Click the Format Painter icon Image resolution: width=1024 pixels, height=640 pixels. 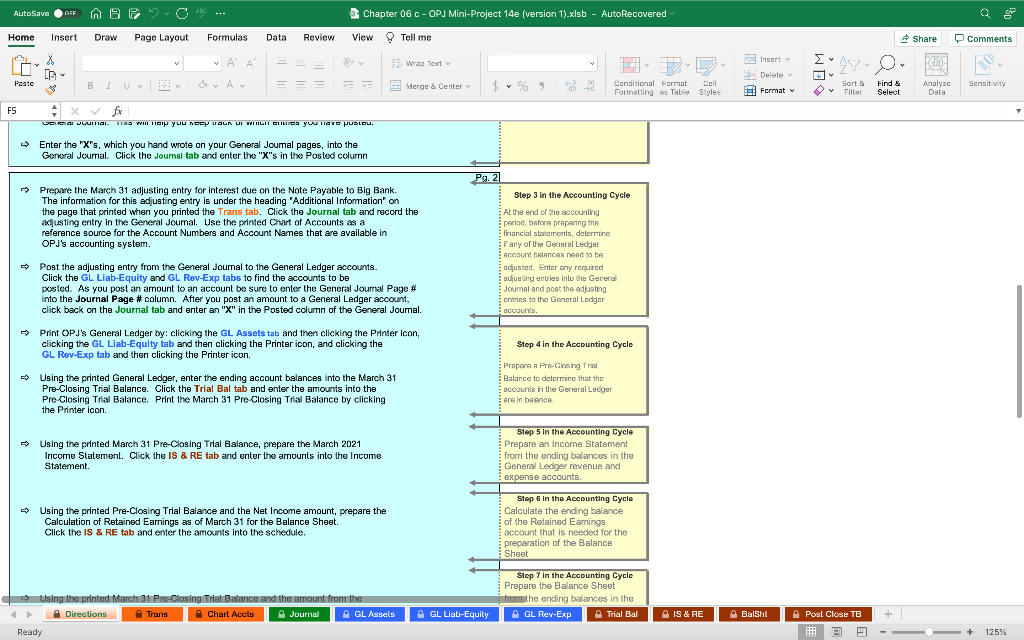tap(50, 89)
